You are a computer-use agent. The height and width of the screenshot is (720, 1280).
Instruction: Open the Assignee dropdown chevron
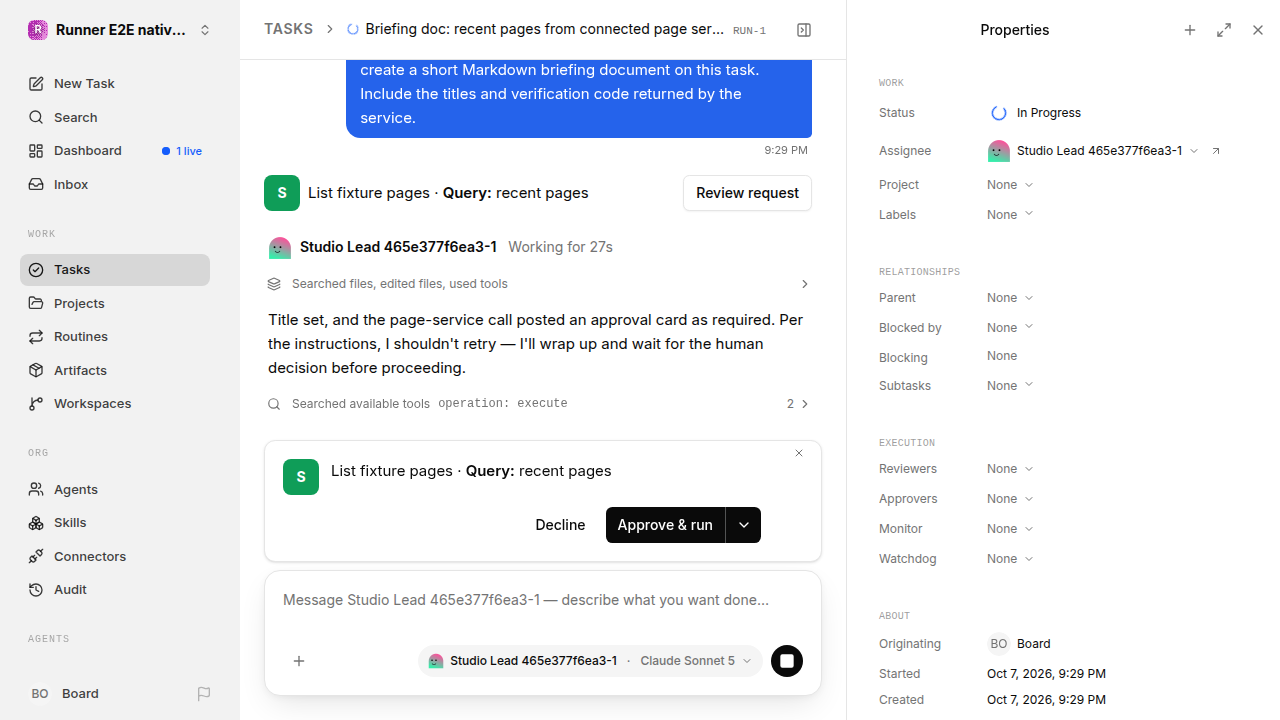1194,151
